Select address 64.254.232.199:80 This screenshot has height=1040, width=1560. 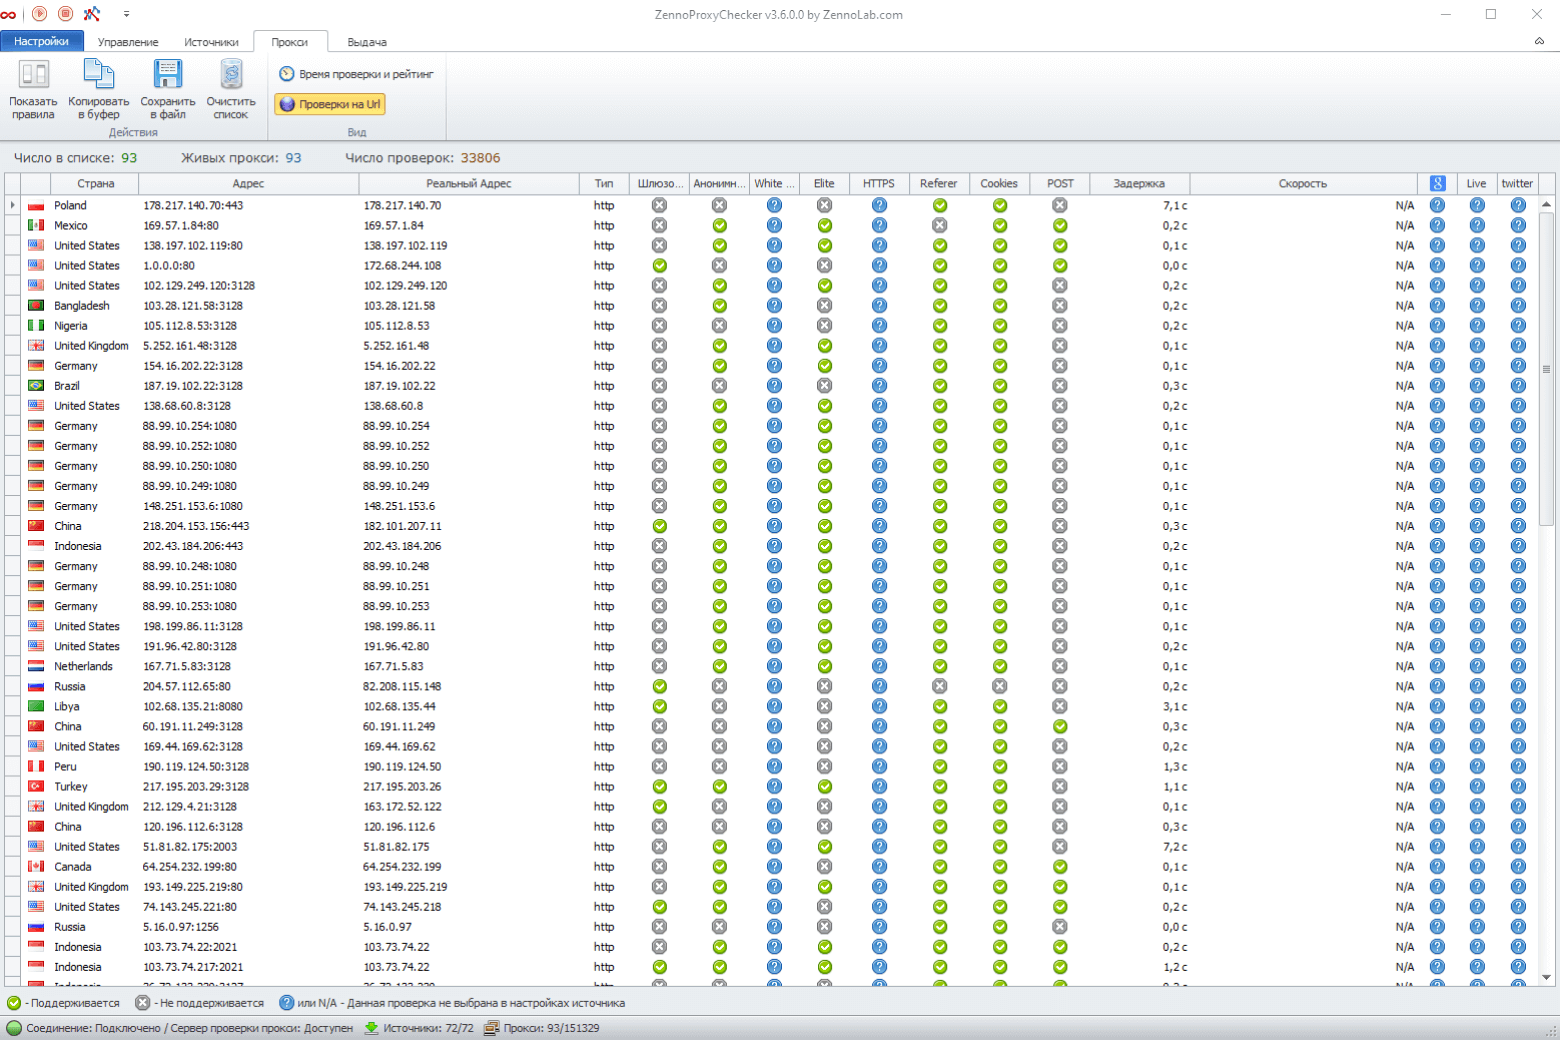(190, 866)
